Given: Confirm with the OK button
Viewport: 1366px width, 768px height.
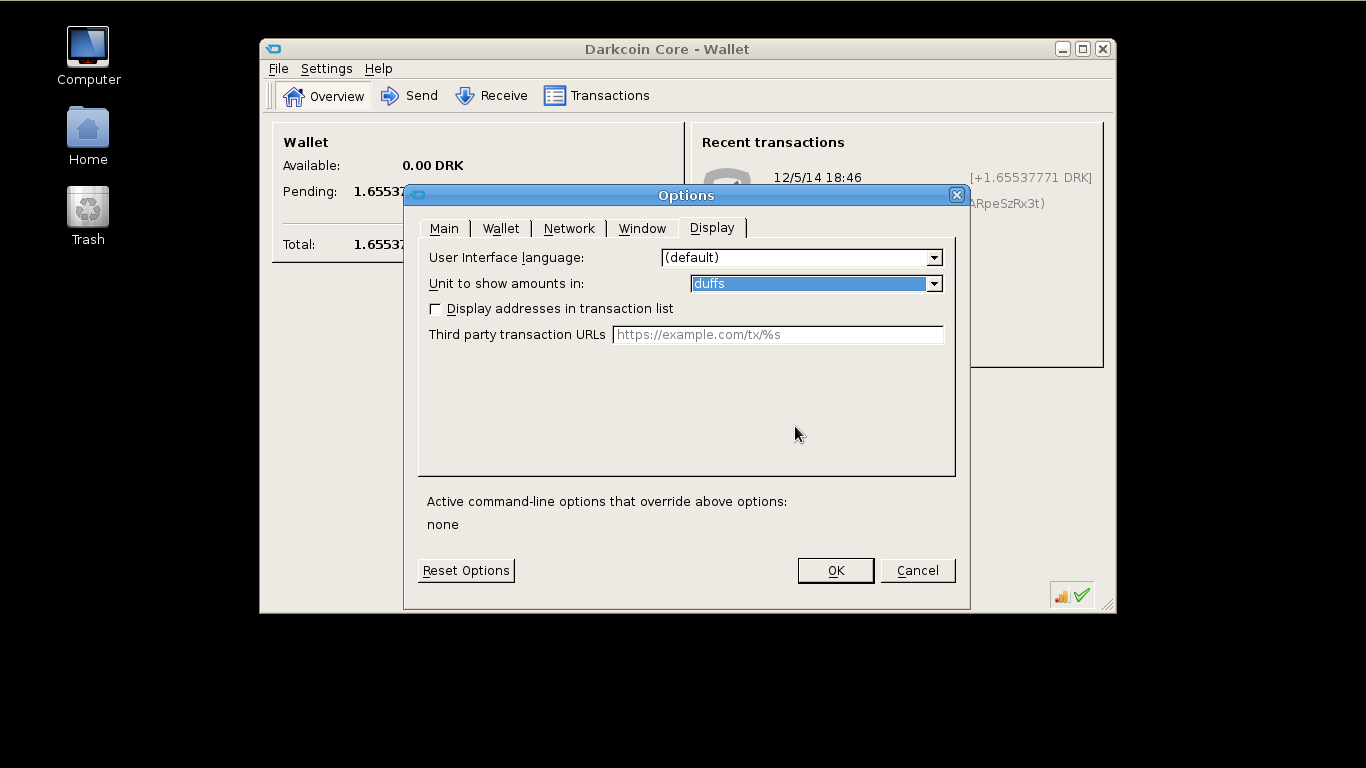Looking at the screenshot, I should (836, 571).
